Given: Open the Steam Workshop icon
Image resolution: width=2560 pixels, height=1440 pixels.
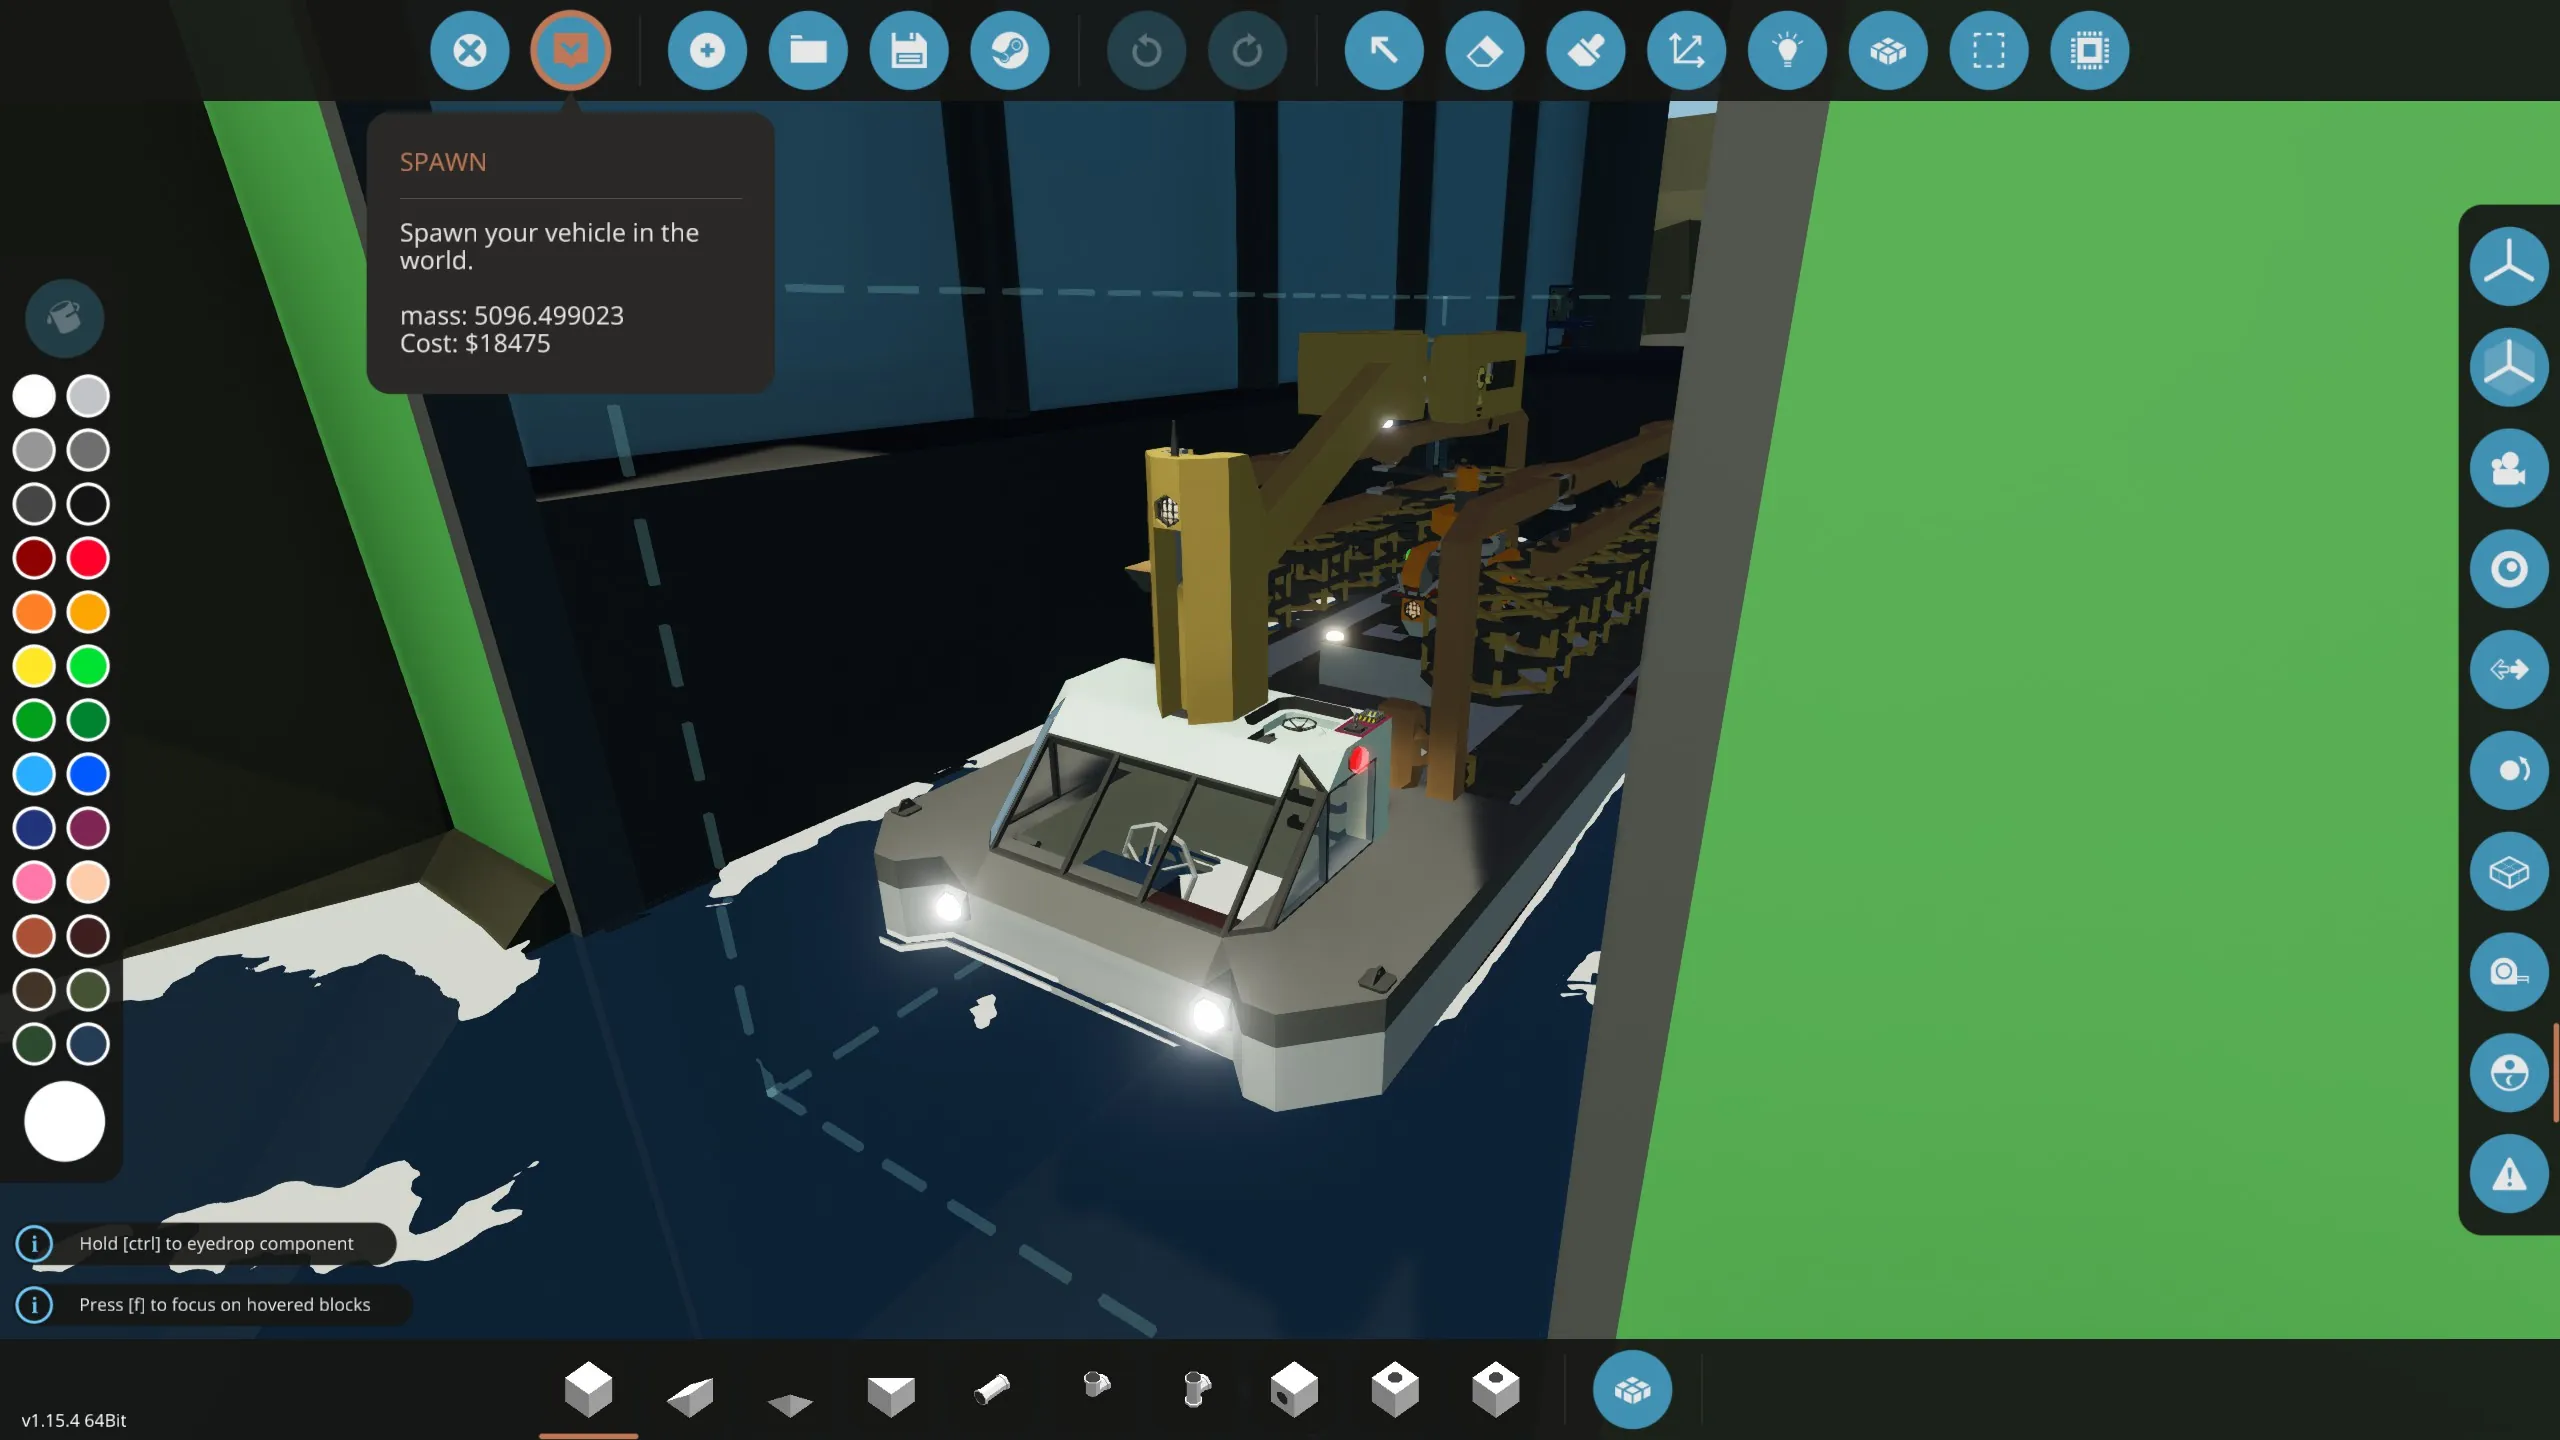Looking at the screenshot, I should click(1009, 50).
